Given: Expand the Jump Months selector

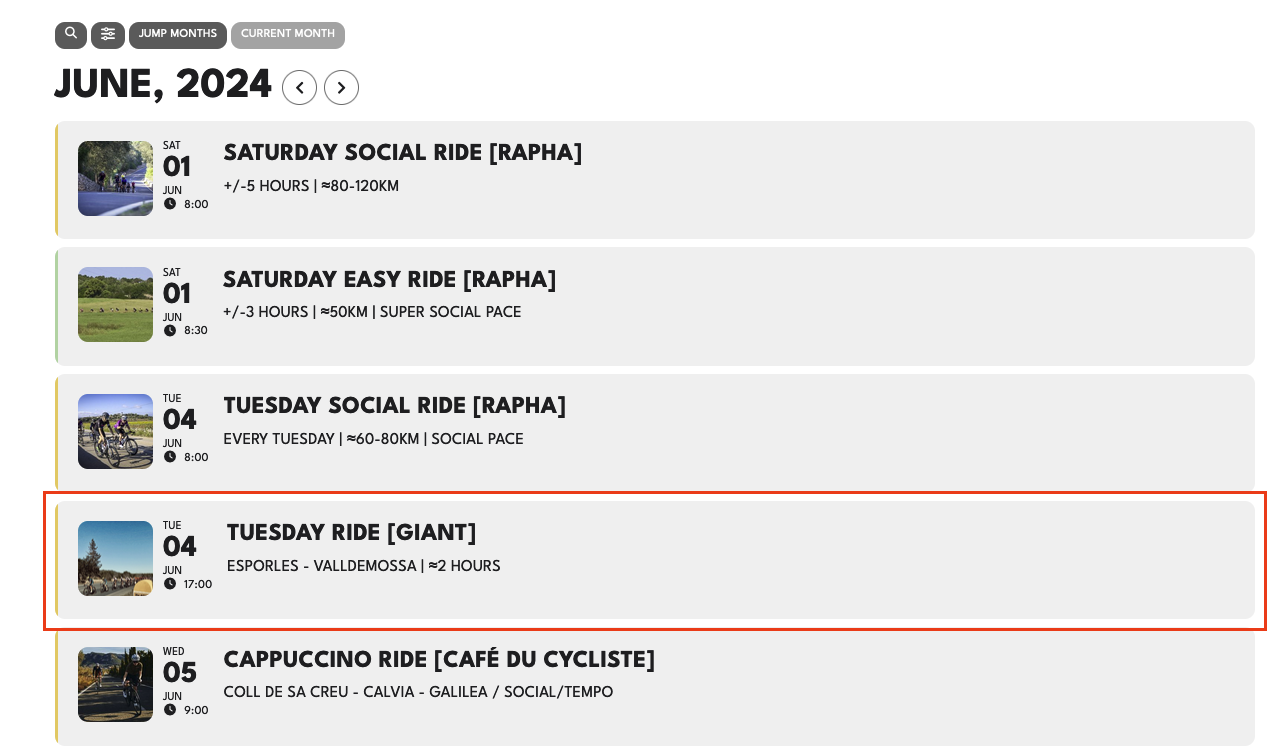Looking at the screenshot, I should (178, 35).
